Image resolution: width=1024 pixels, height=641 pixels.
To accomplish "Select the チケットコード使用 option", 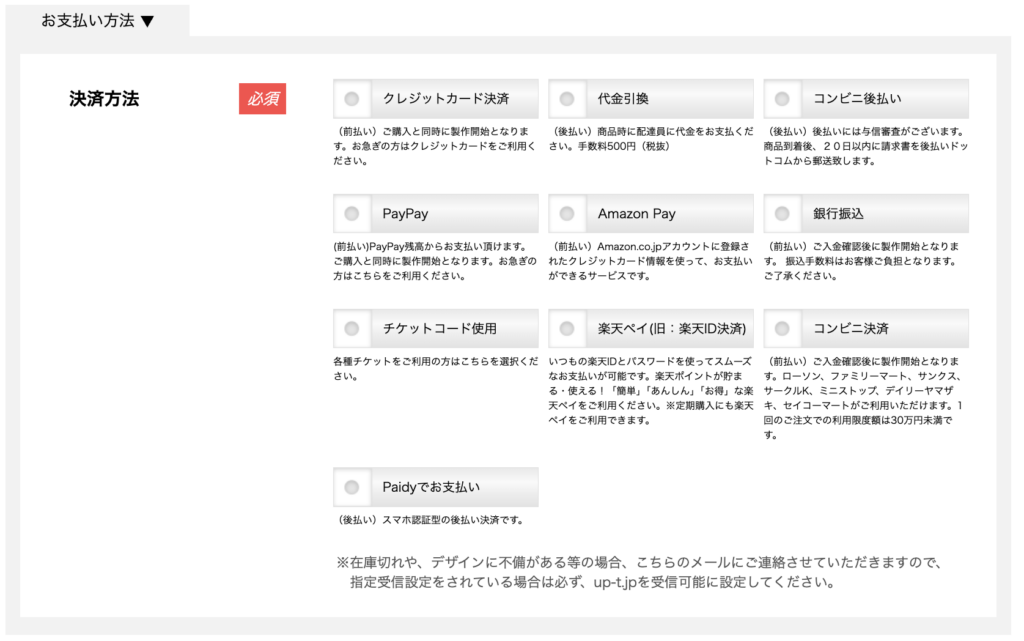I will [351, 329].
